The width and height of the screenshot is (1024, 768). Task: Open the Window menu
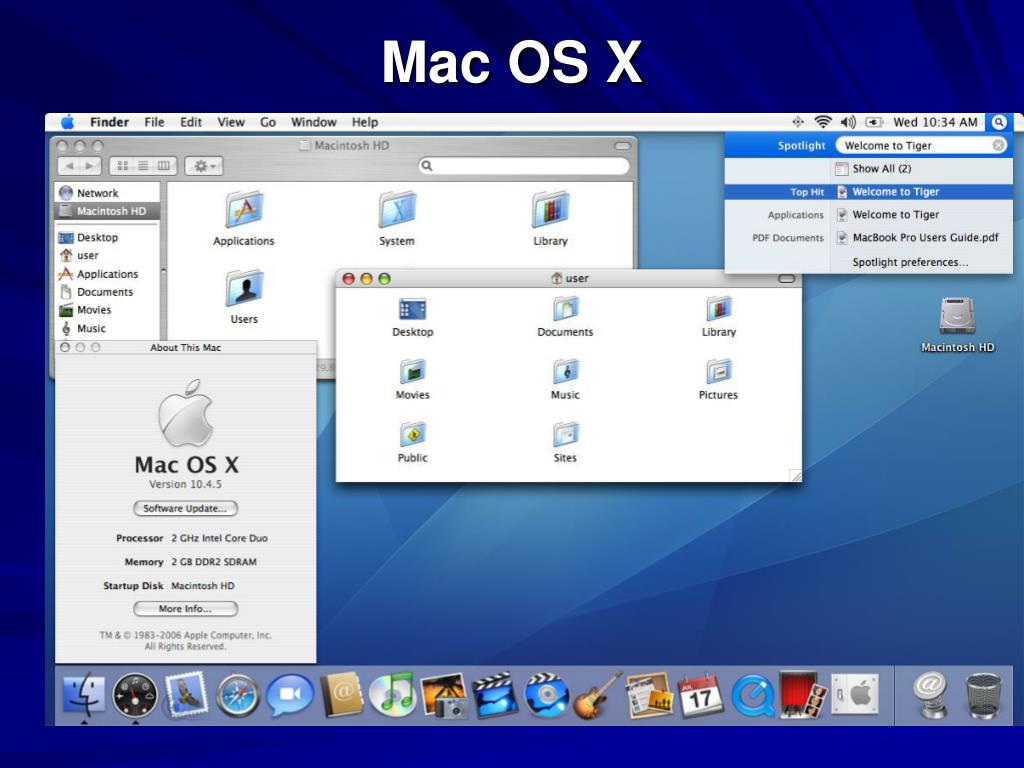coord(313,122)
